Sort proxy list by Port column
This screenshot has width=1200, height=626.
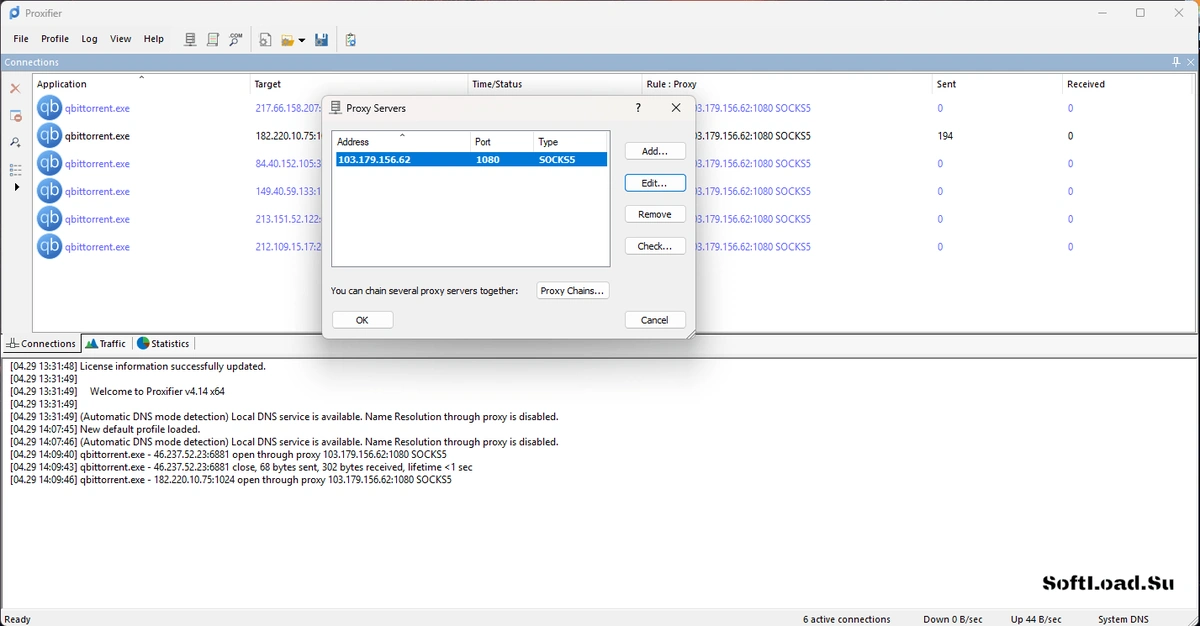tap(502, 142)
